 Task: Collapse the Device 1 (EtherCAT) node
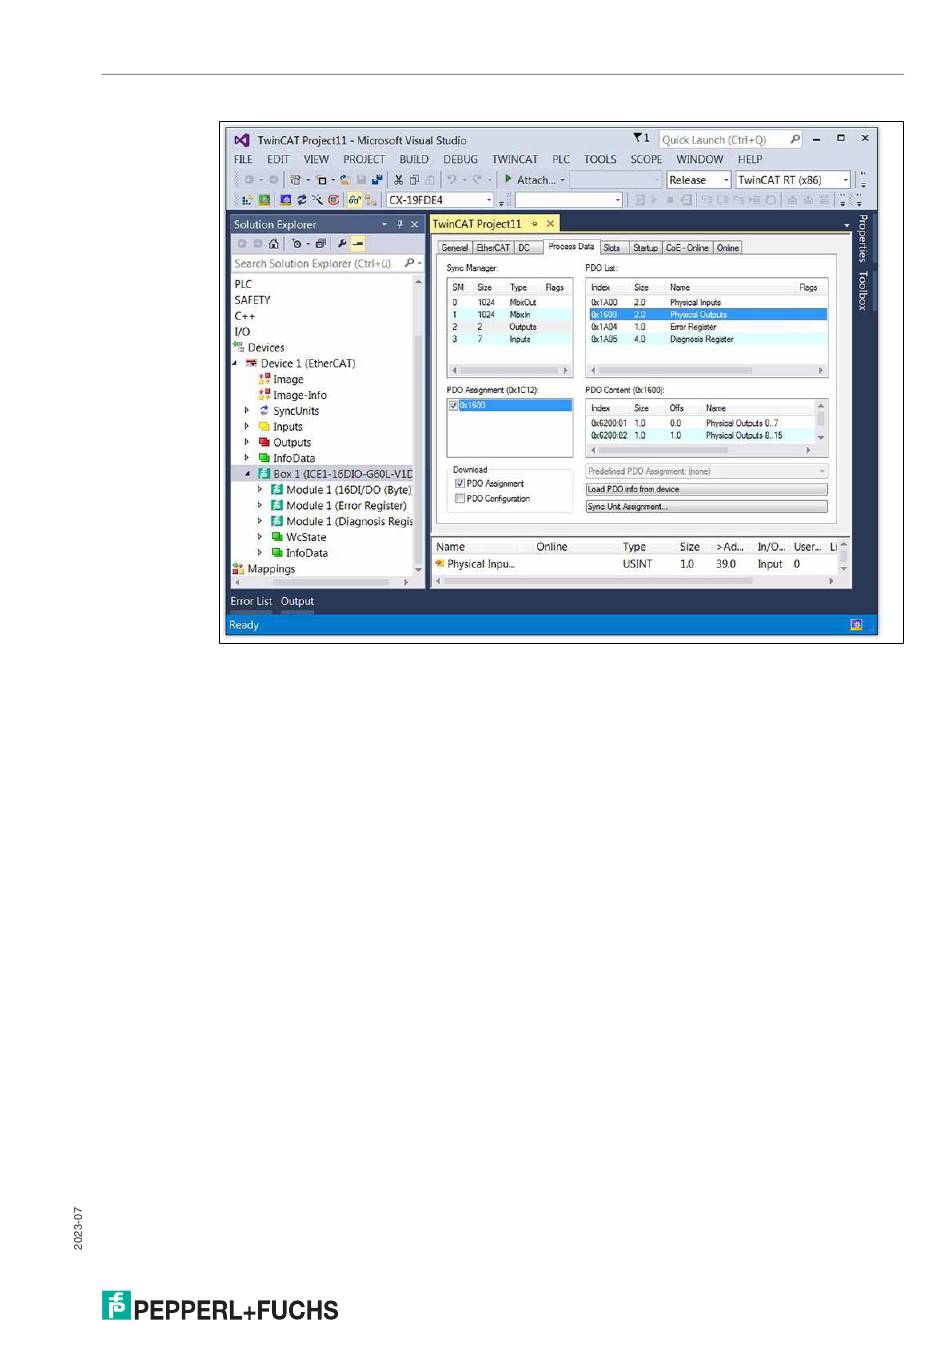(236, 363)
